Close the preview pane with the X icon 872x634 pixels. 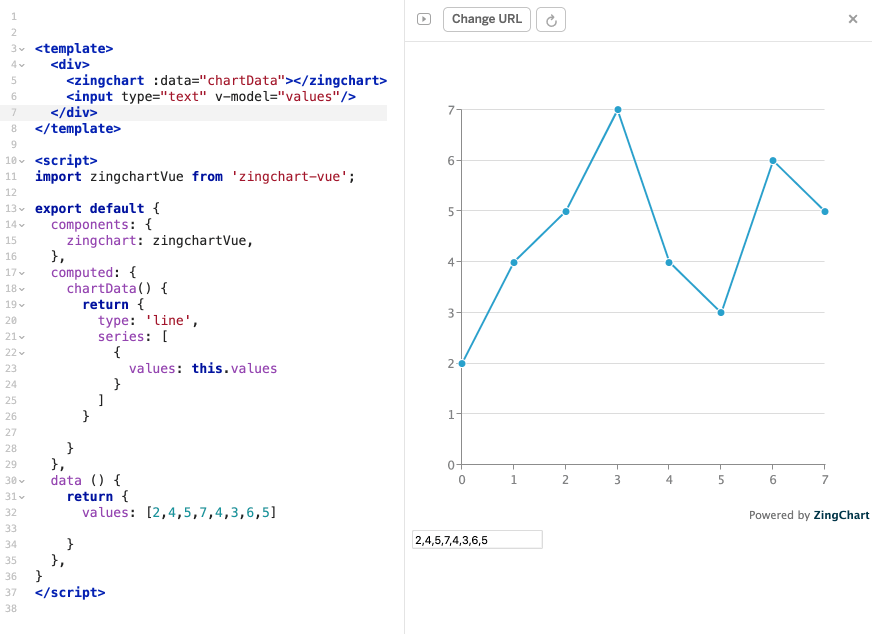(854, 18)
